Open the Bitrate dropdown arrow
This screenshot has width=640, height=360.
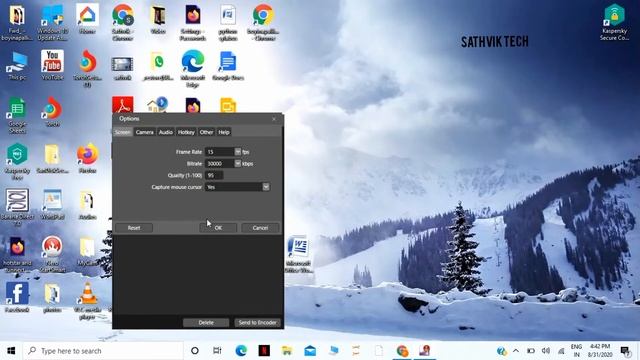tap(238, 164)
